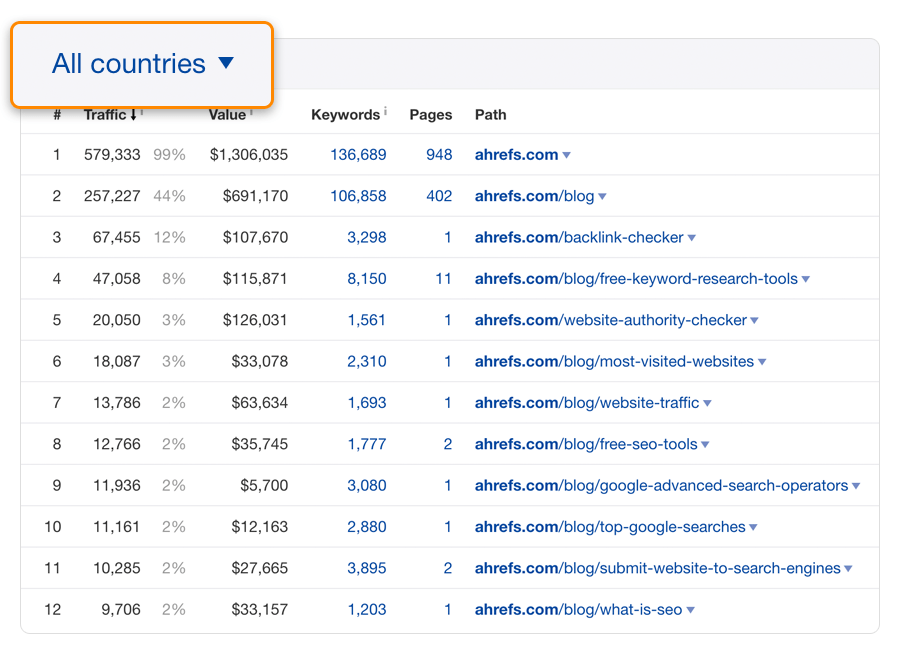Click the Value column header
The height and width of the screenshot is (654, 900).
pyautogui.click(x=227, y=115)
